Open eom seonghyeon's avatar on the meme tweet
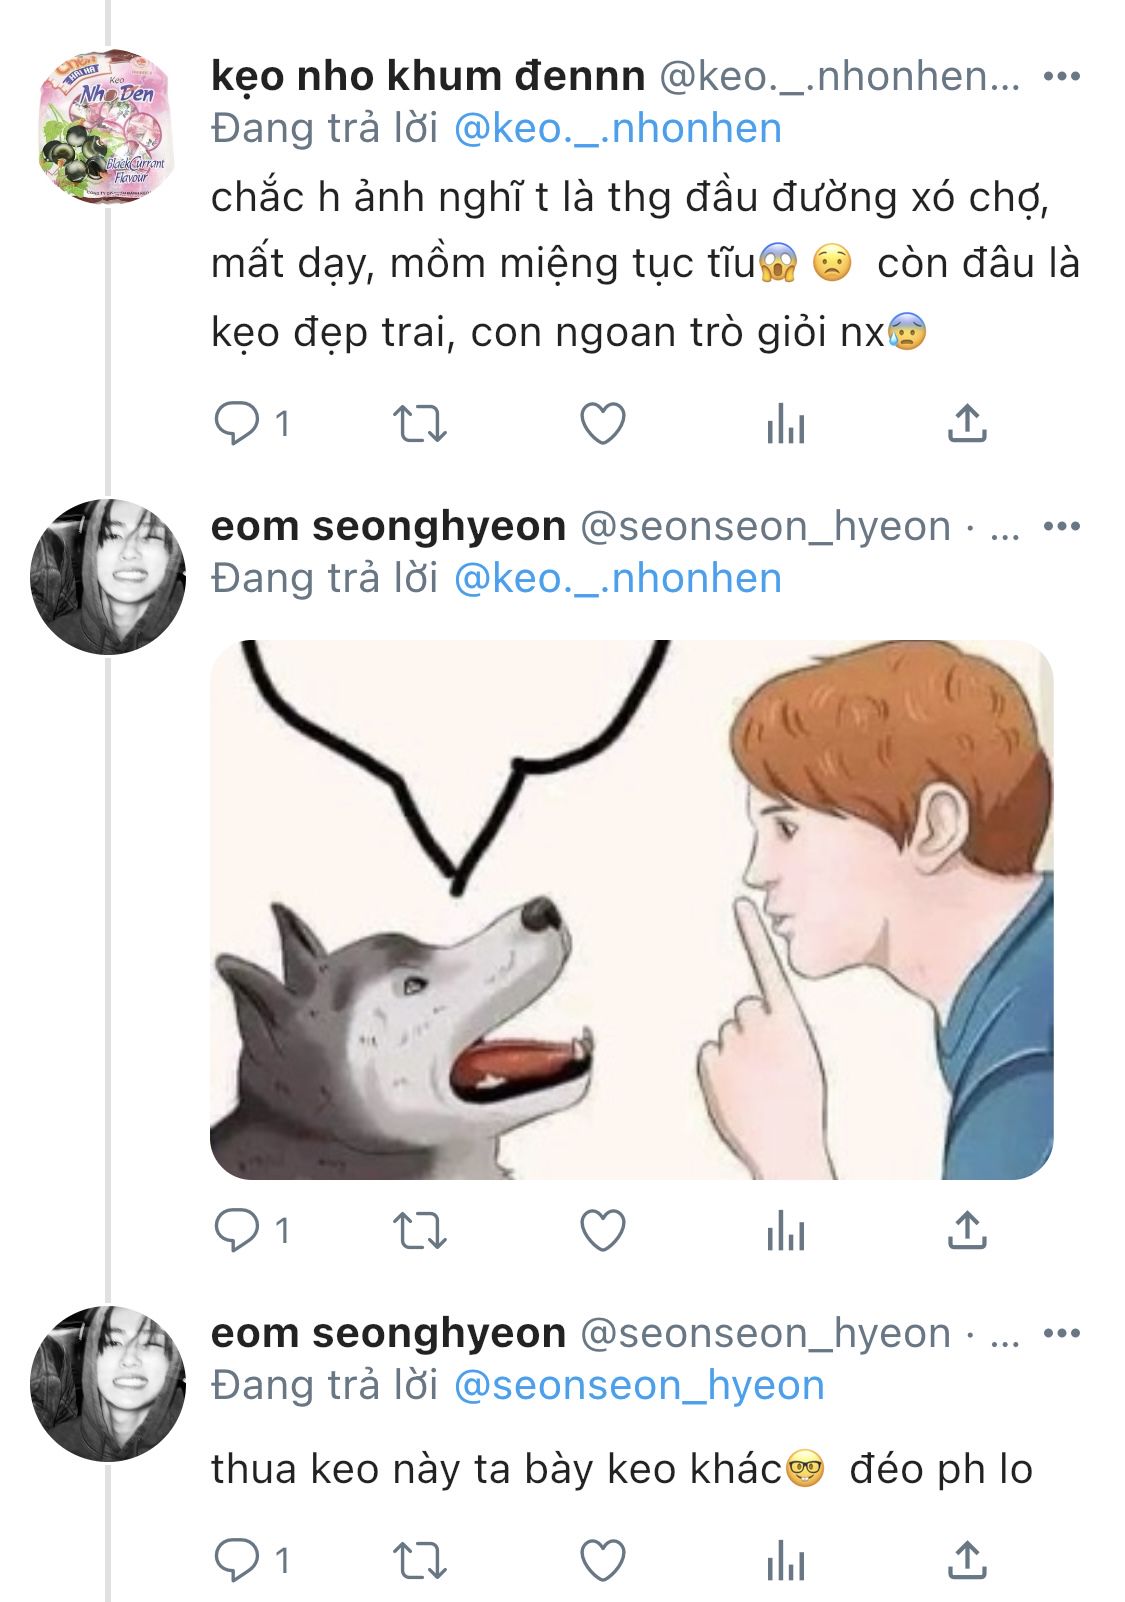The width and height of the screenshot is (1125, 1602). point(108,577)
